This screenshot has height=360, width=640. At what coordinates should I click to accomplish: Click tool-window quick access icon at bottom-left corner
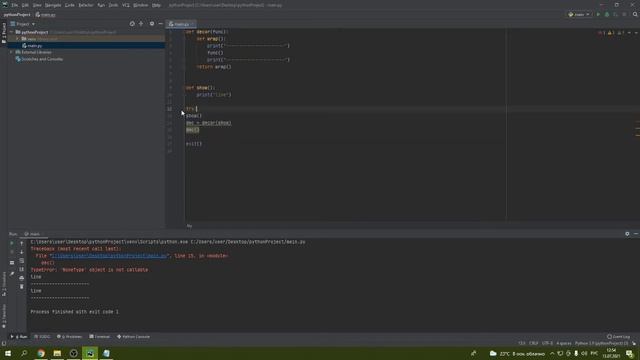(4, 343)
